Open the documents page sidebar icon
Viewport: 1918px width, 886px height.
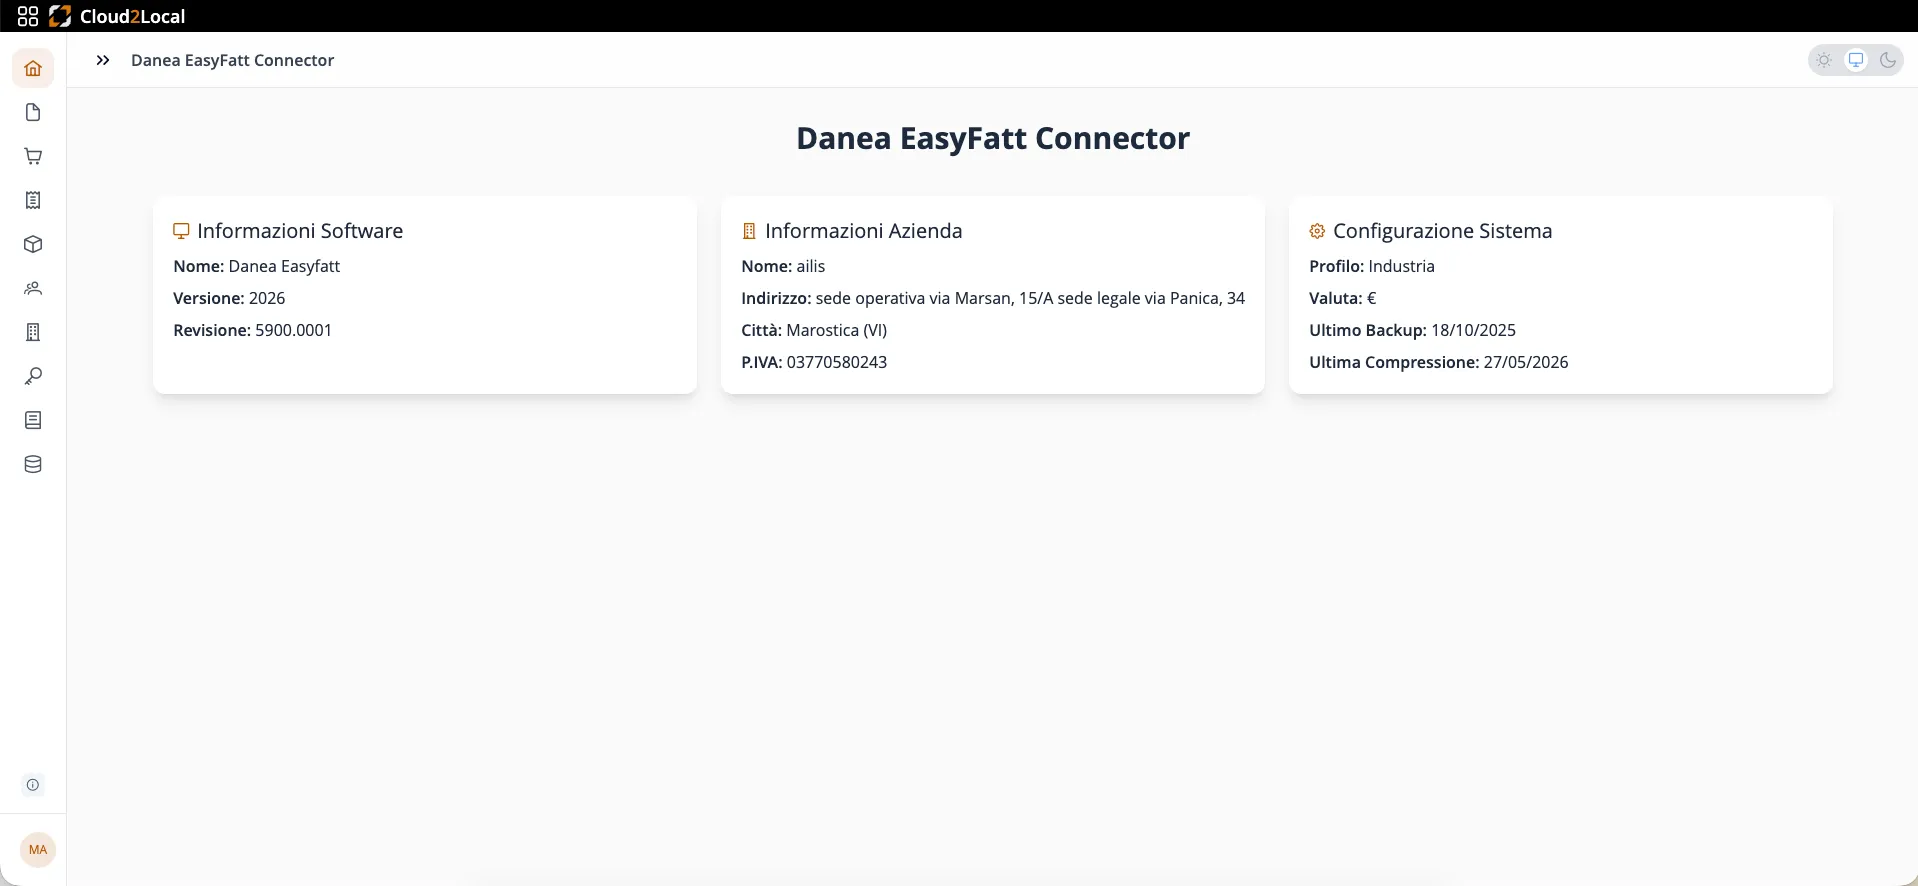33,112
